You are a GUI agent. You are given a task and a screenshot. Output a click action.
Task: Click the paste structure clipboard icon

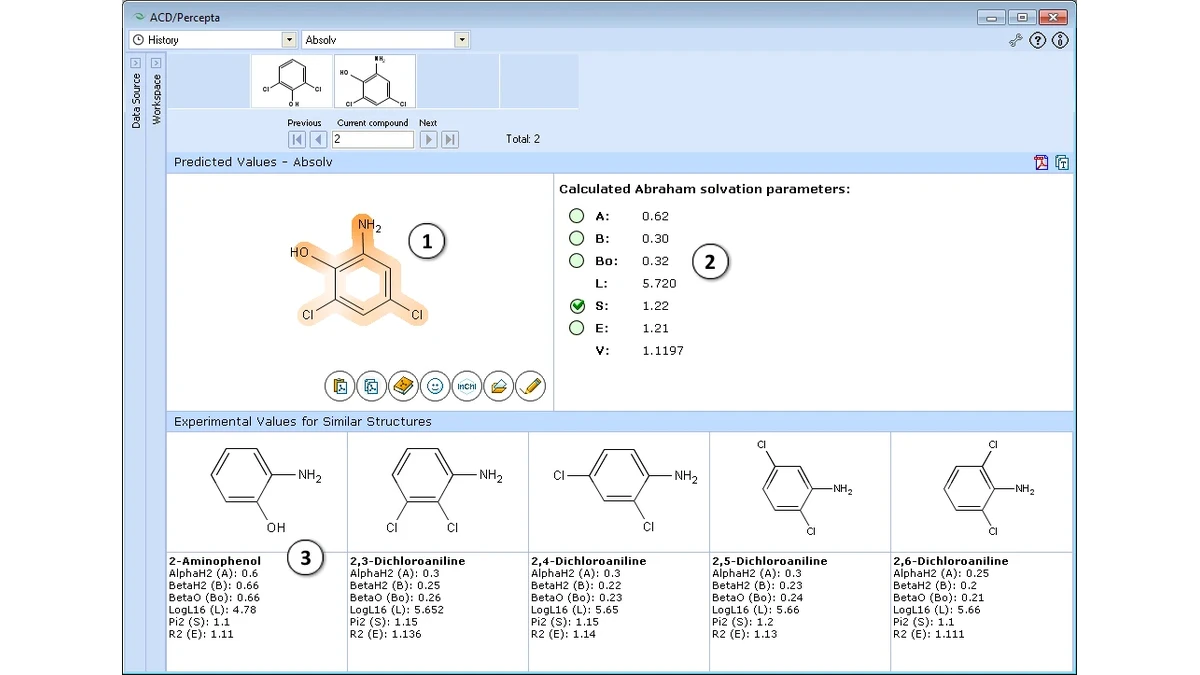pos(340,386)
